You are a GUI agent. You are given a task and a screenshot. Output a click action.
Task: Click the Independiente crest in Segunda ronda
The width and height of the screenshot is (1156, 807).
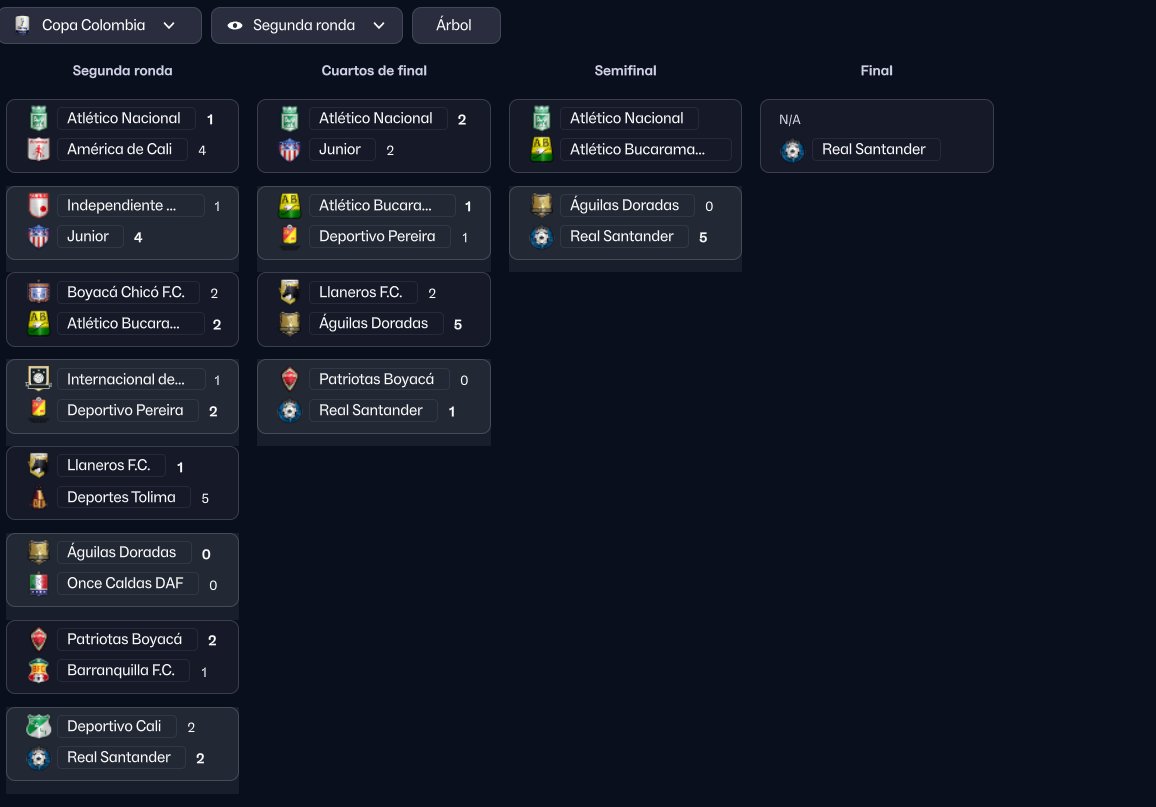pos(38,205)
